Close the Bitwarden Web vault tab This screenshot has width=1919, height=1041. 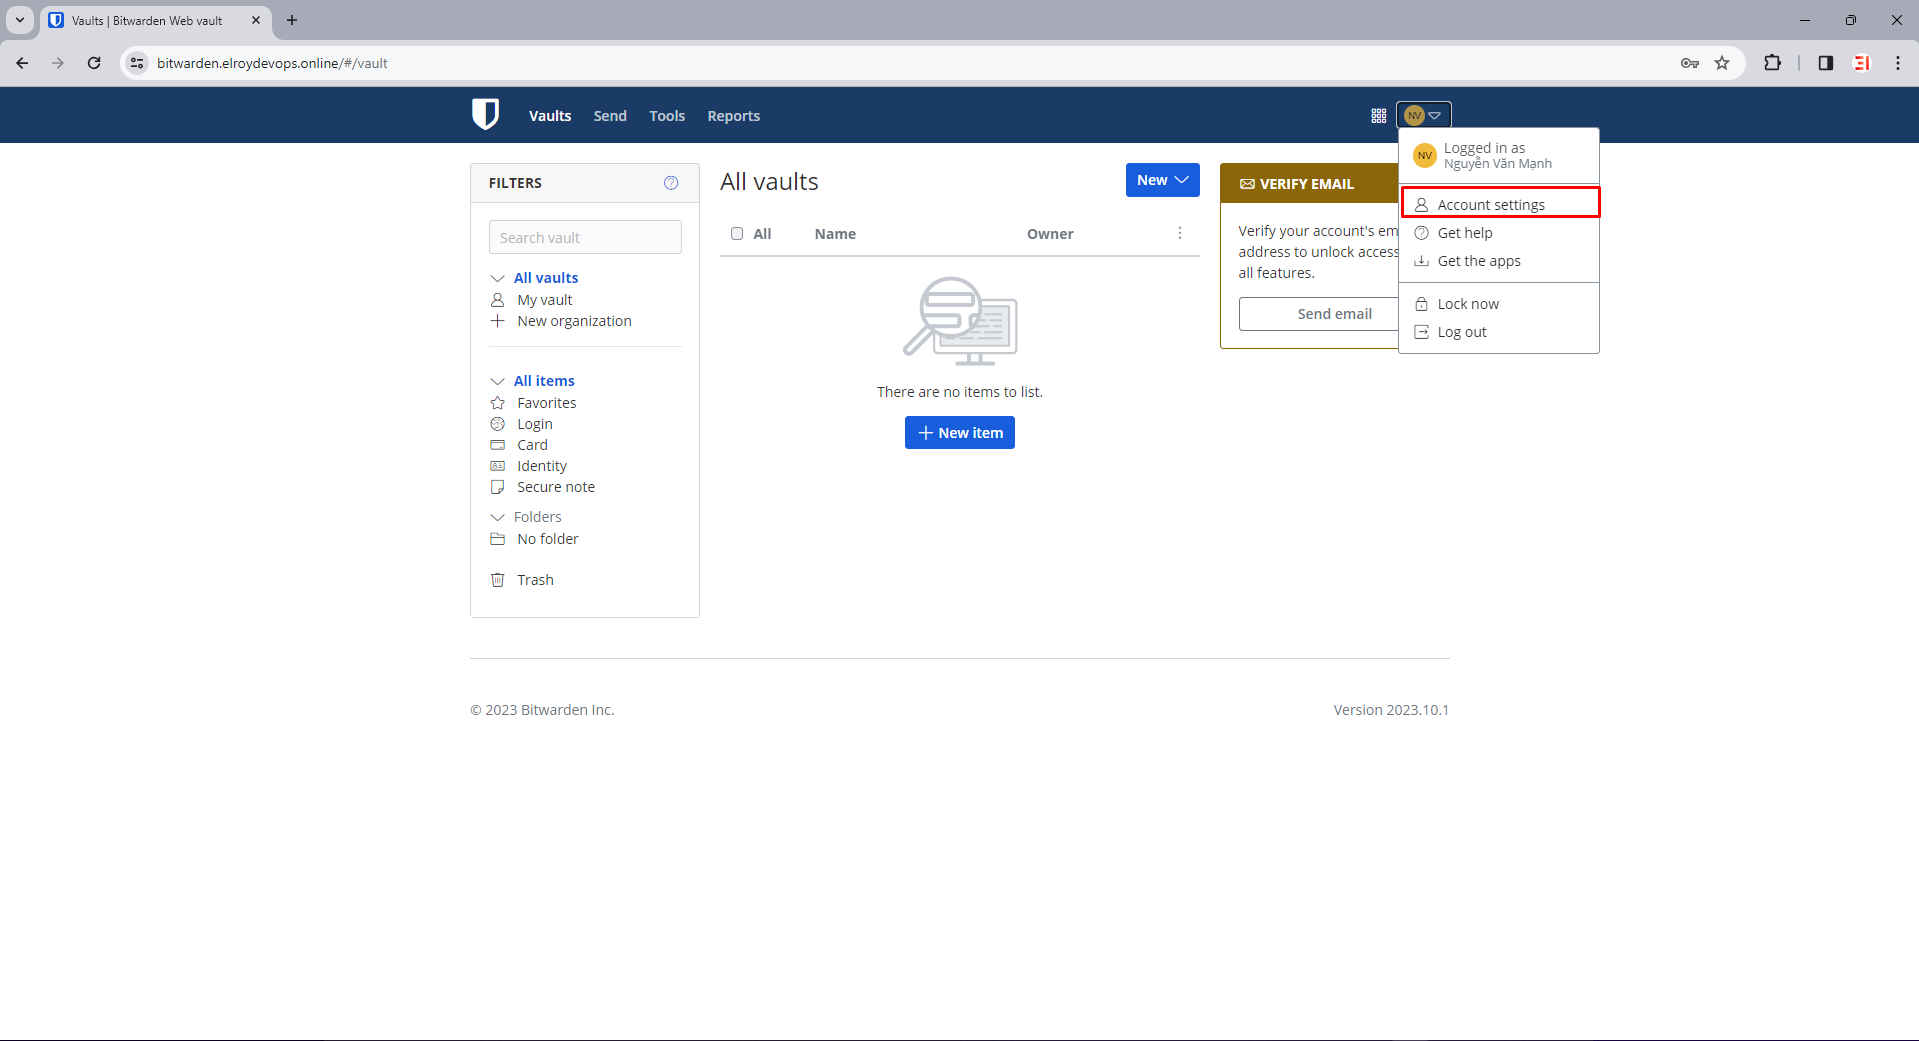[x=256, y=20]
